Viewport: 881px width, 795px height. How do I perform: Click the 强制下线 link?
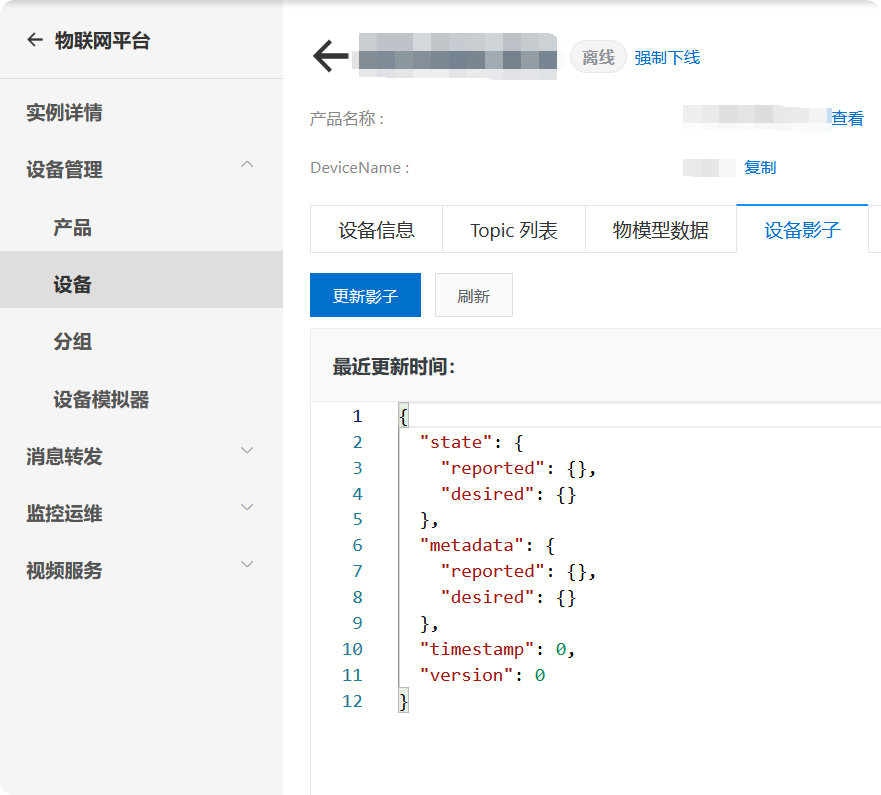(667, 57)
